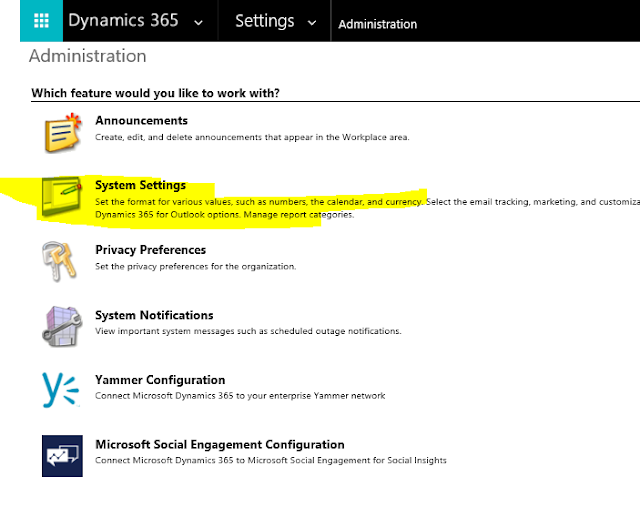Click 'Which feature would you like to work with?'
The height and width of the screenshot is (507, 640).
coord(156,93)
